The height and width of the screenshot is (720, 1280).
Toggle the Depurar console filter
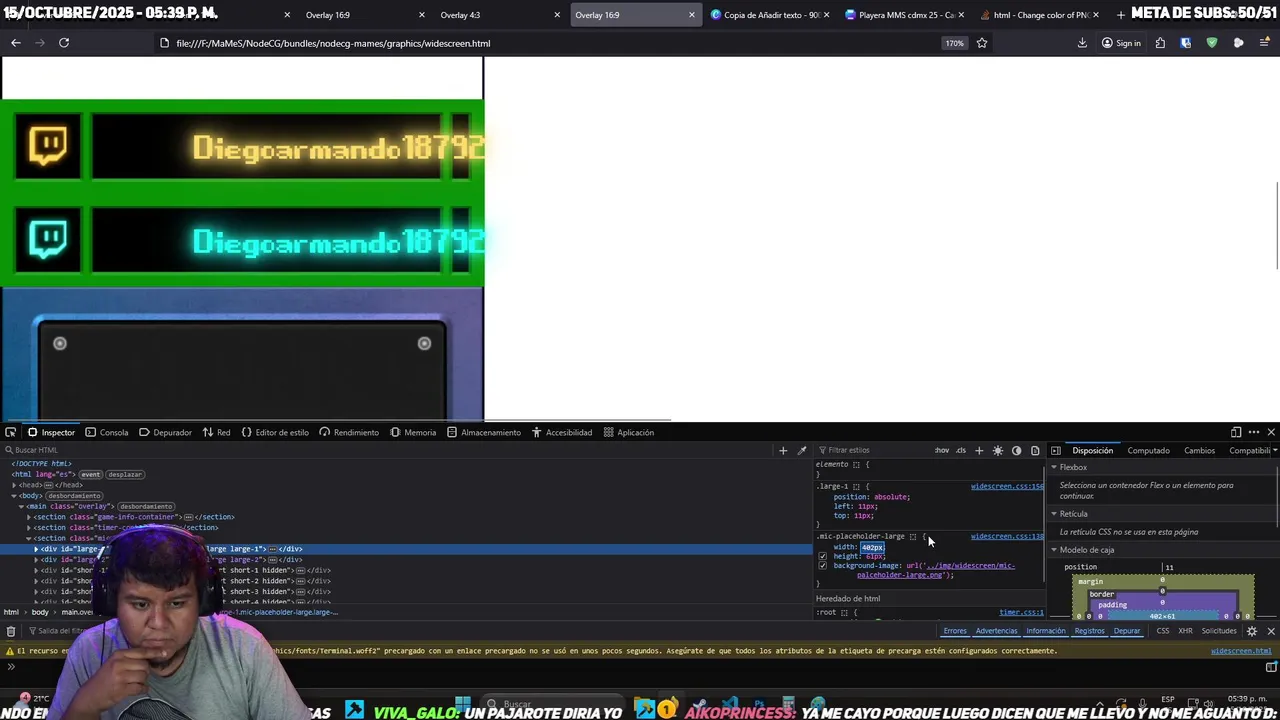click(1127, 631)
